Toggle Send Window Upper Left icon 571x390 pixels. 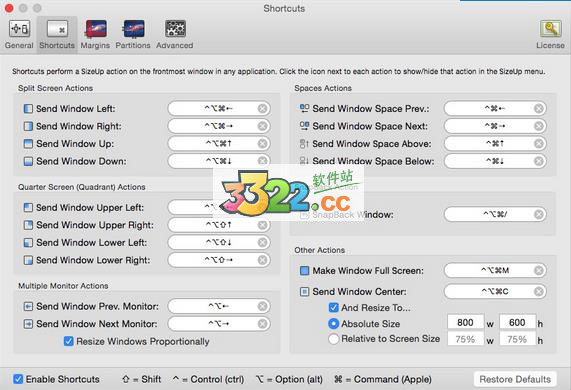click(x=28, y=208)
